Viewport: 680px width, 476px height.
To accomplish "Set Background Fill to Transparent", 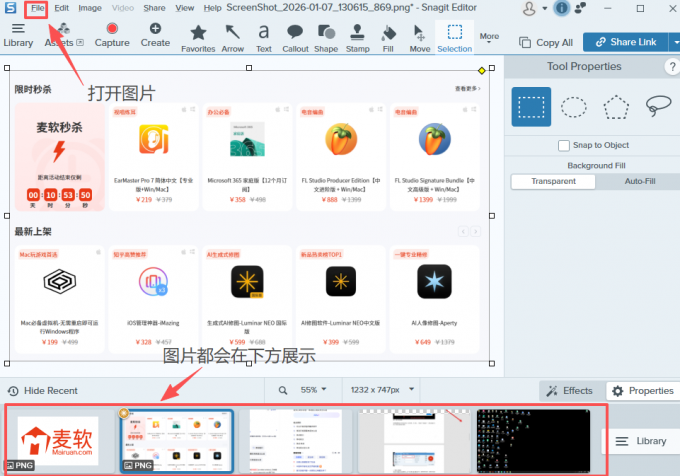I will pyautogui.click(x=553, y=181).
